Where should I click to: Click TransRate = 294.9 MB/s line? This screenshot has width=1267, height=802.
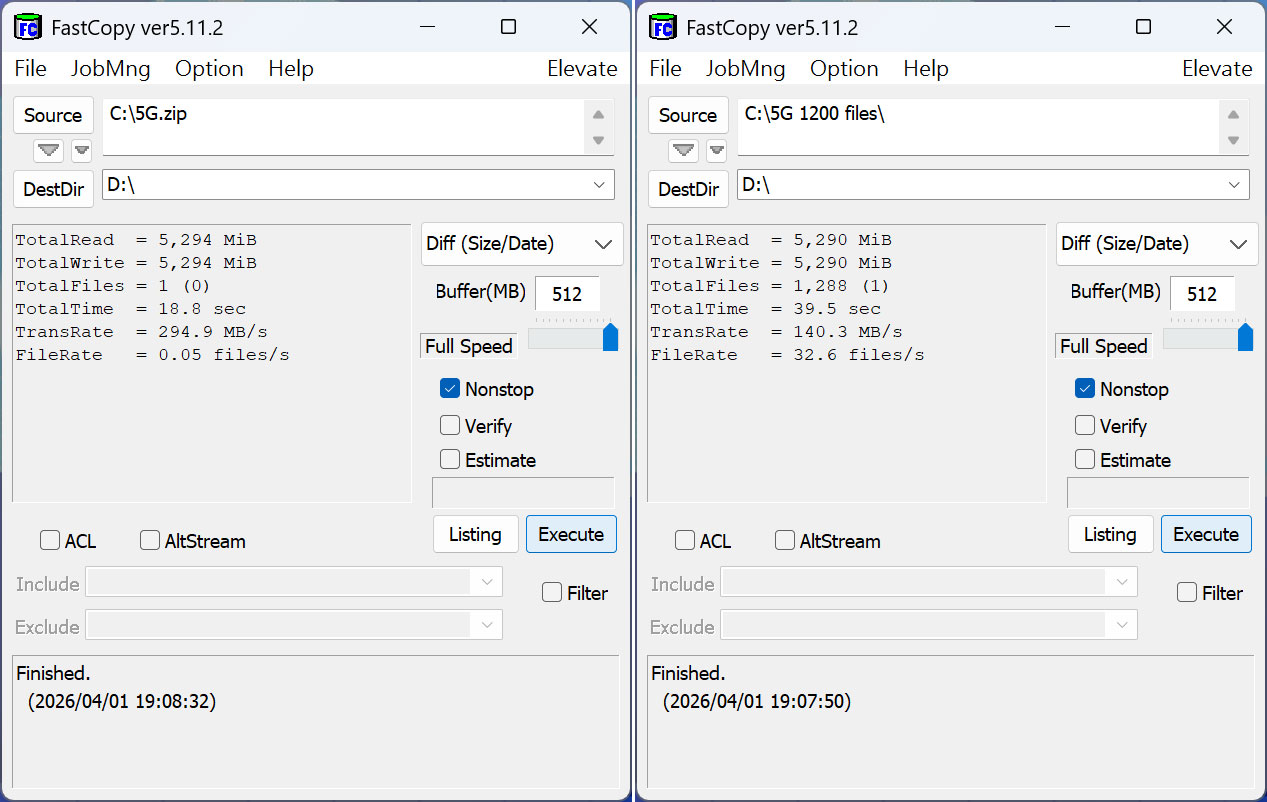click(x=141, y=332)
